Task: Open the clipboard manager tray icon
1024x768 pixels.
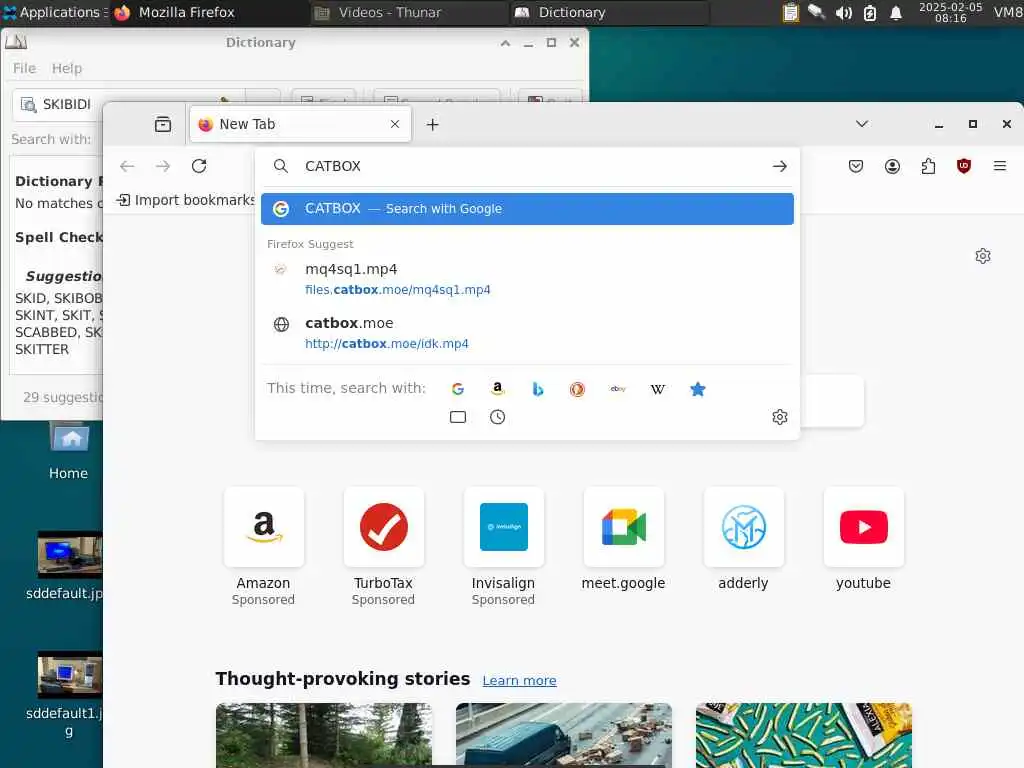Action: click(x=790, y=12)
